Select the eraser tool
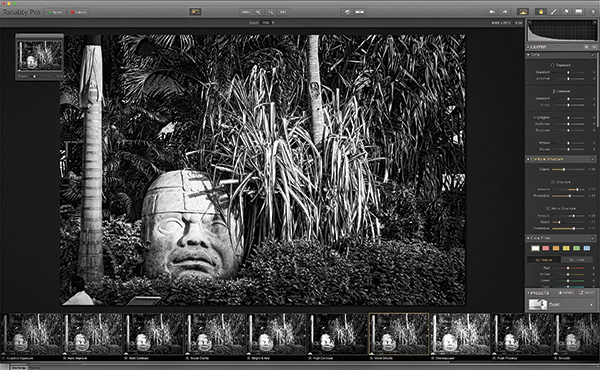The height and width of the screenshot is (370, 600). [x=566, y=12]
